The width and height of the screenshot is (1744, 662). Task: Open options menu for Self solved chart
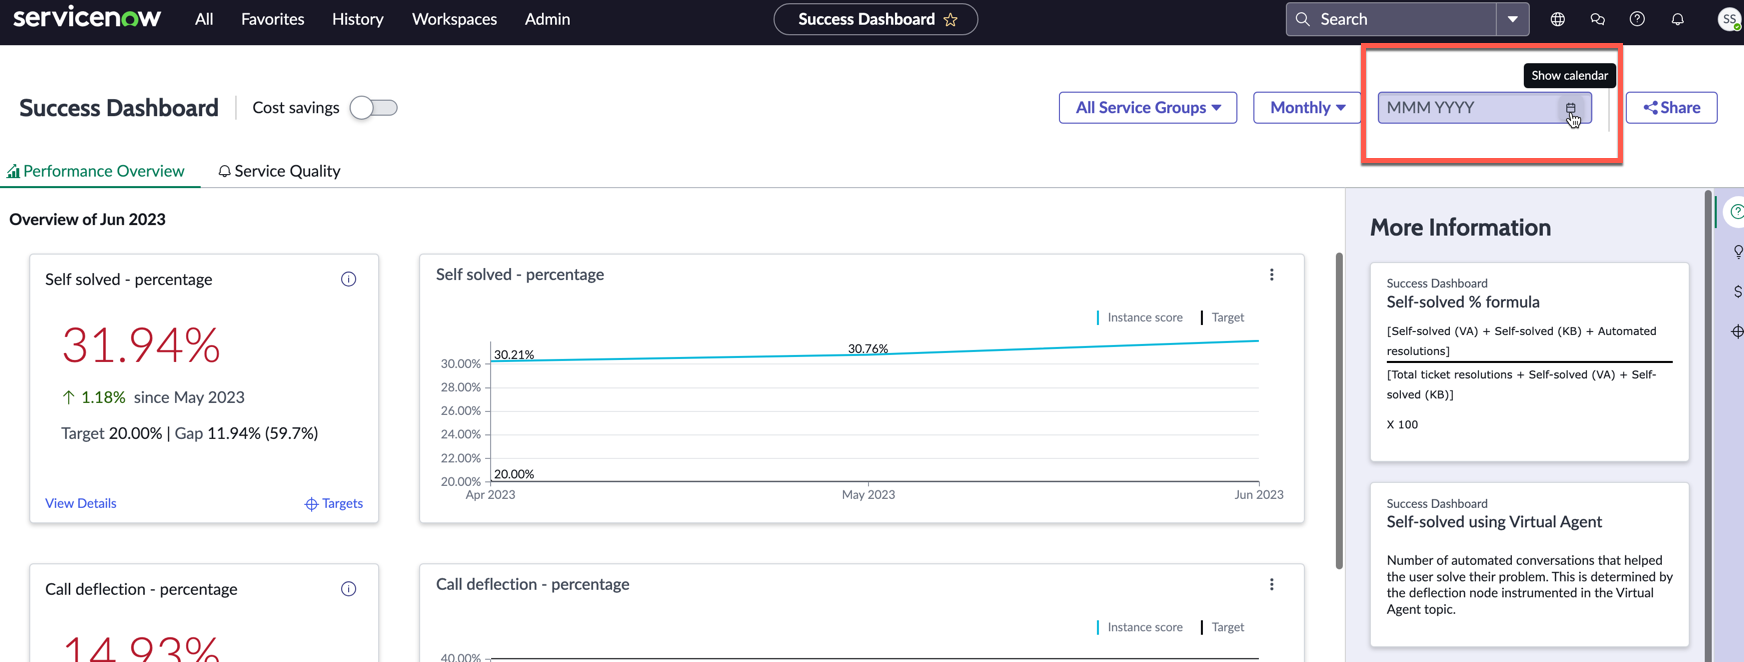click(1272, 275)
